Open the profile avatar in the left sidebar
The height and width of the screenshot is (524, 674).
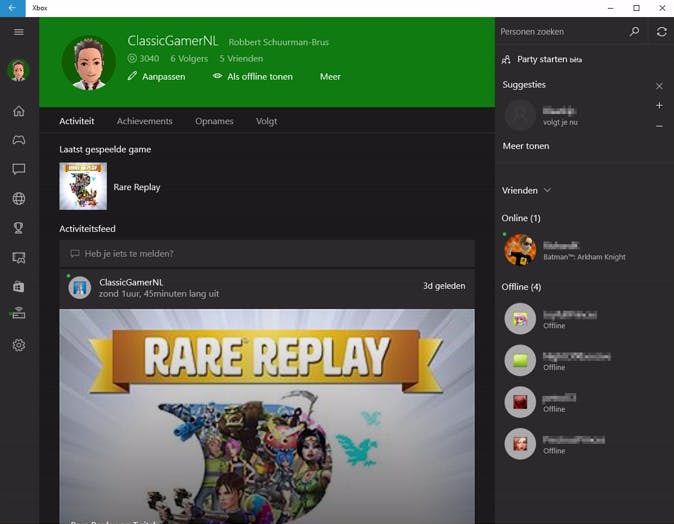[18, 70]
